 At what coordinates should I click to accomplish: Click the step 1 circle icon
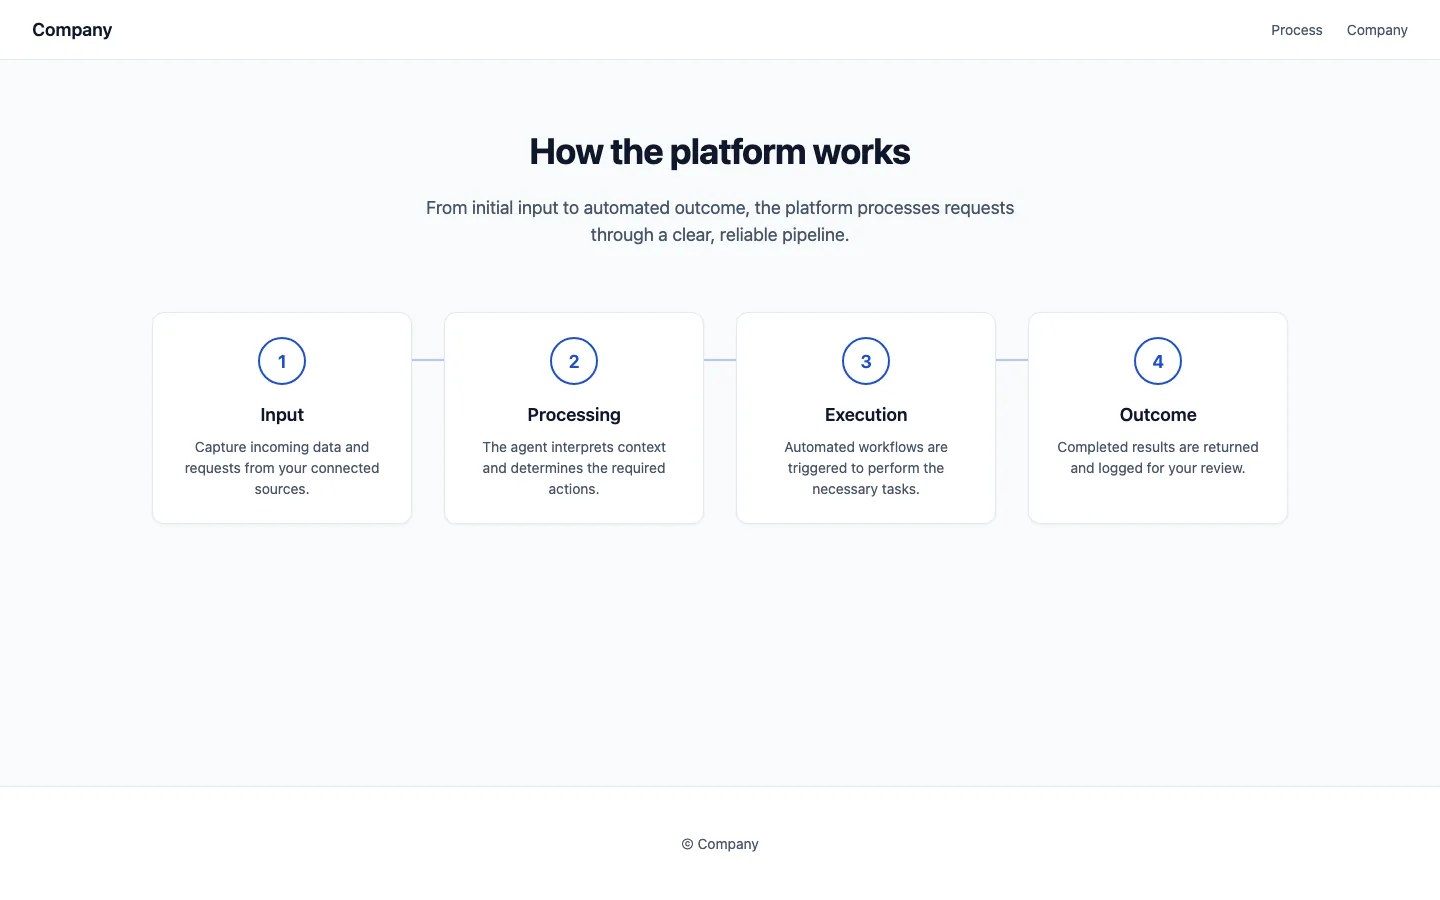tap(282, 361)
